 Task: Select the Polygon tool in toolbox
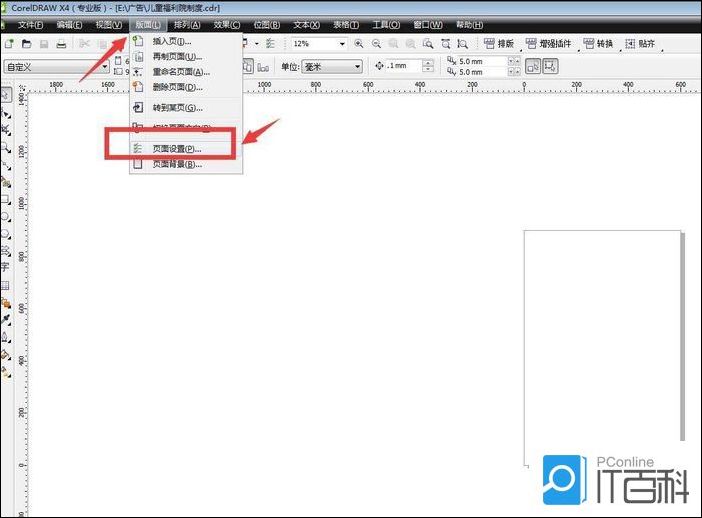click(x=6, y=233)
